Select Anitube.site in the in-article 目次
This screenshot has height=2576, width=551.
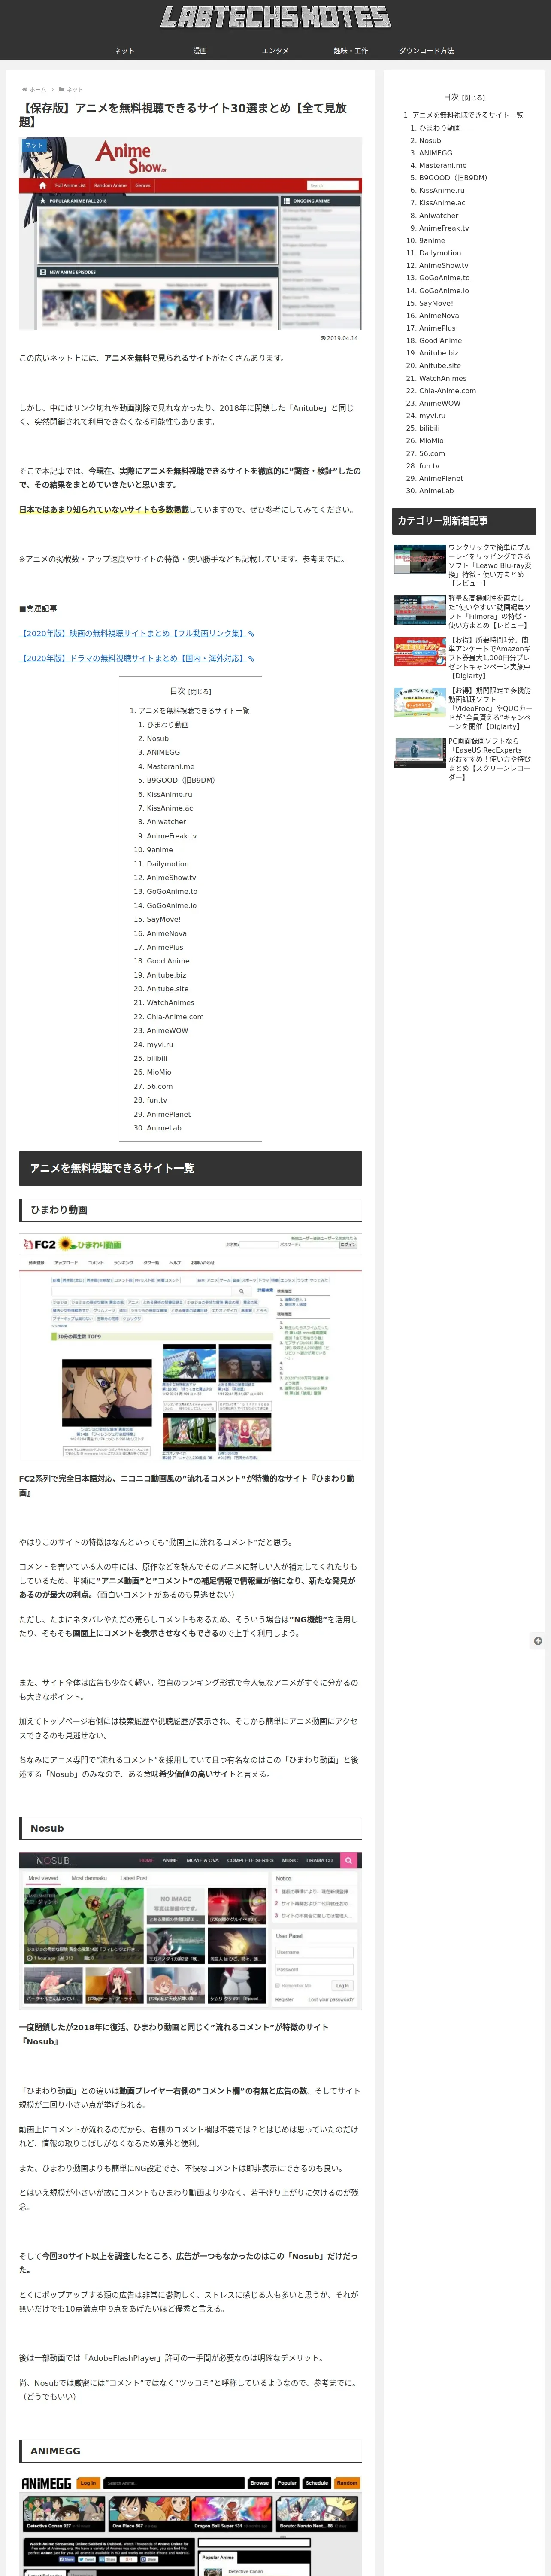pos(168,989)
